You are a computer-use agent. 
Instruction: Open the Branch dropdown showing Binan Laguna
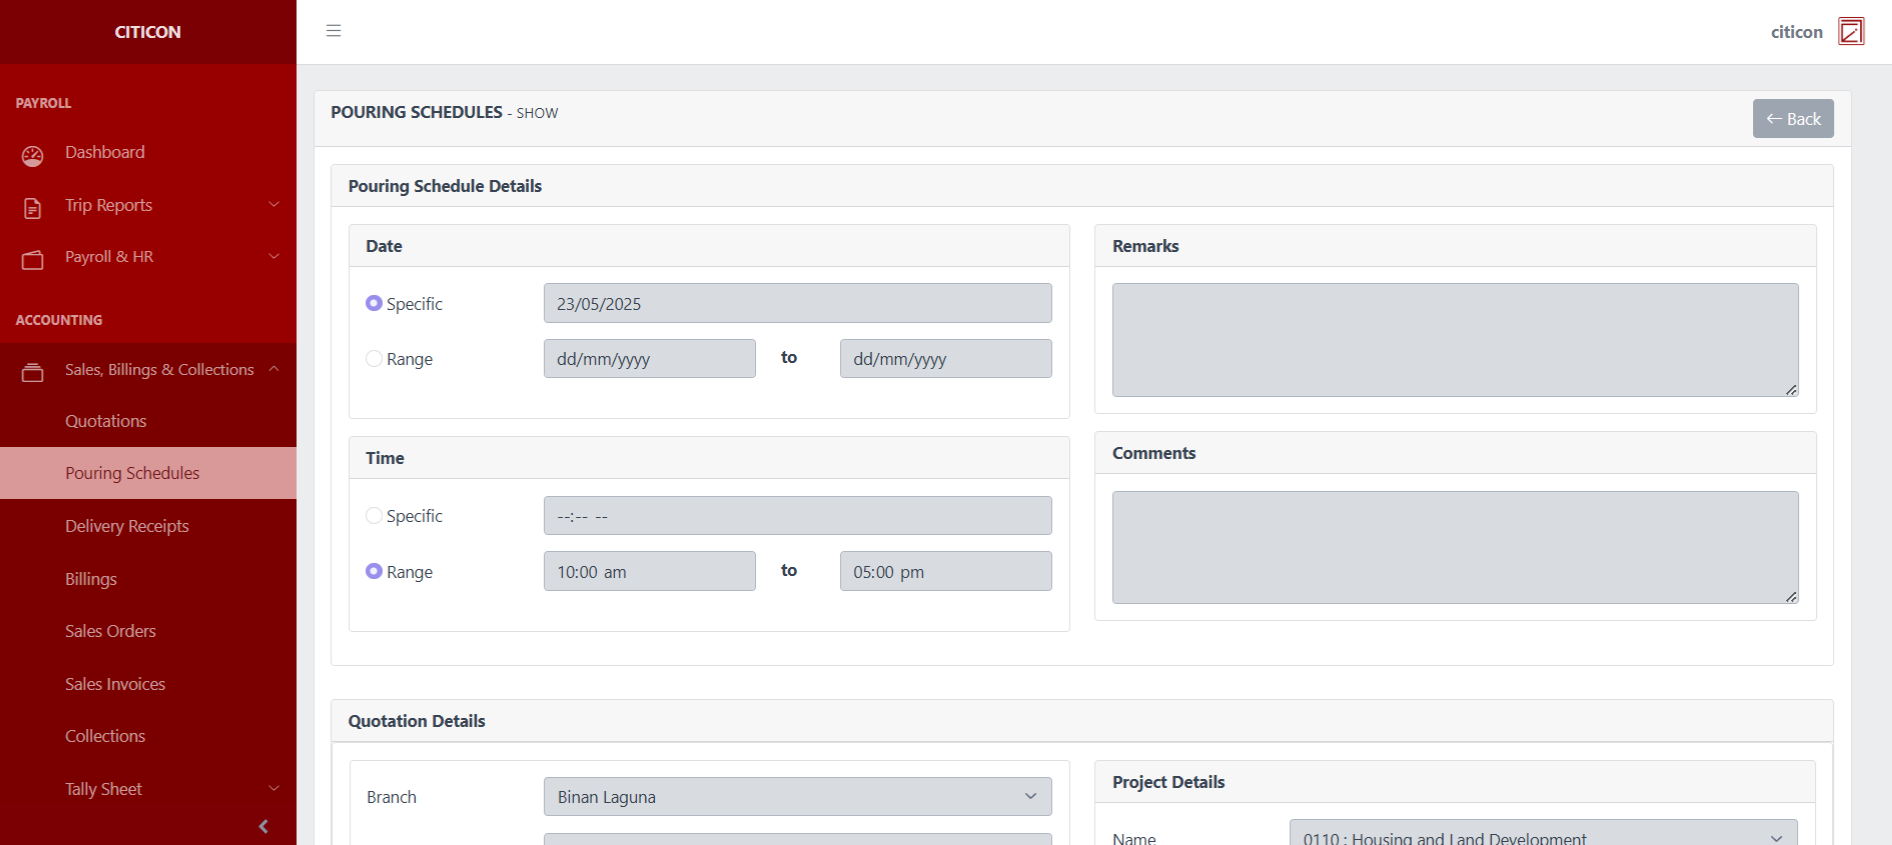[x=797, y=797]
